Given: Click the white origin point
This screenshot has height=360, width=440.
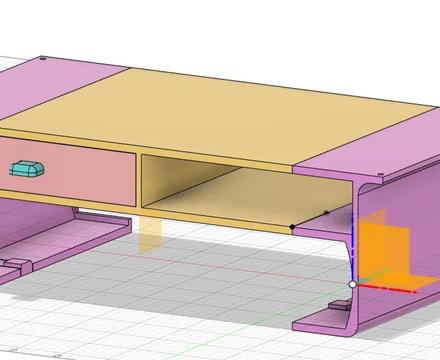Looking at the screenshot, I should pyautogui.click(x=353, y=284).
